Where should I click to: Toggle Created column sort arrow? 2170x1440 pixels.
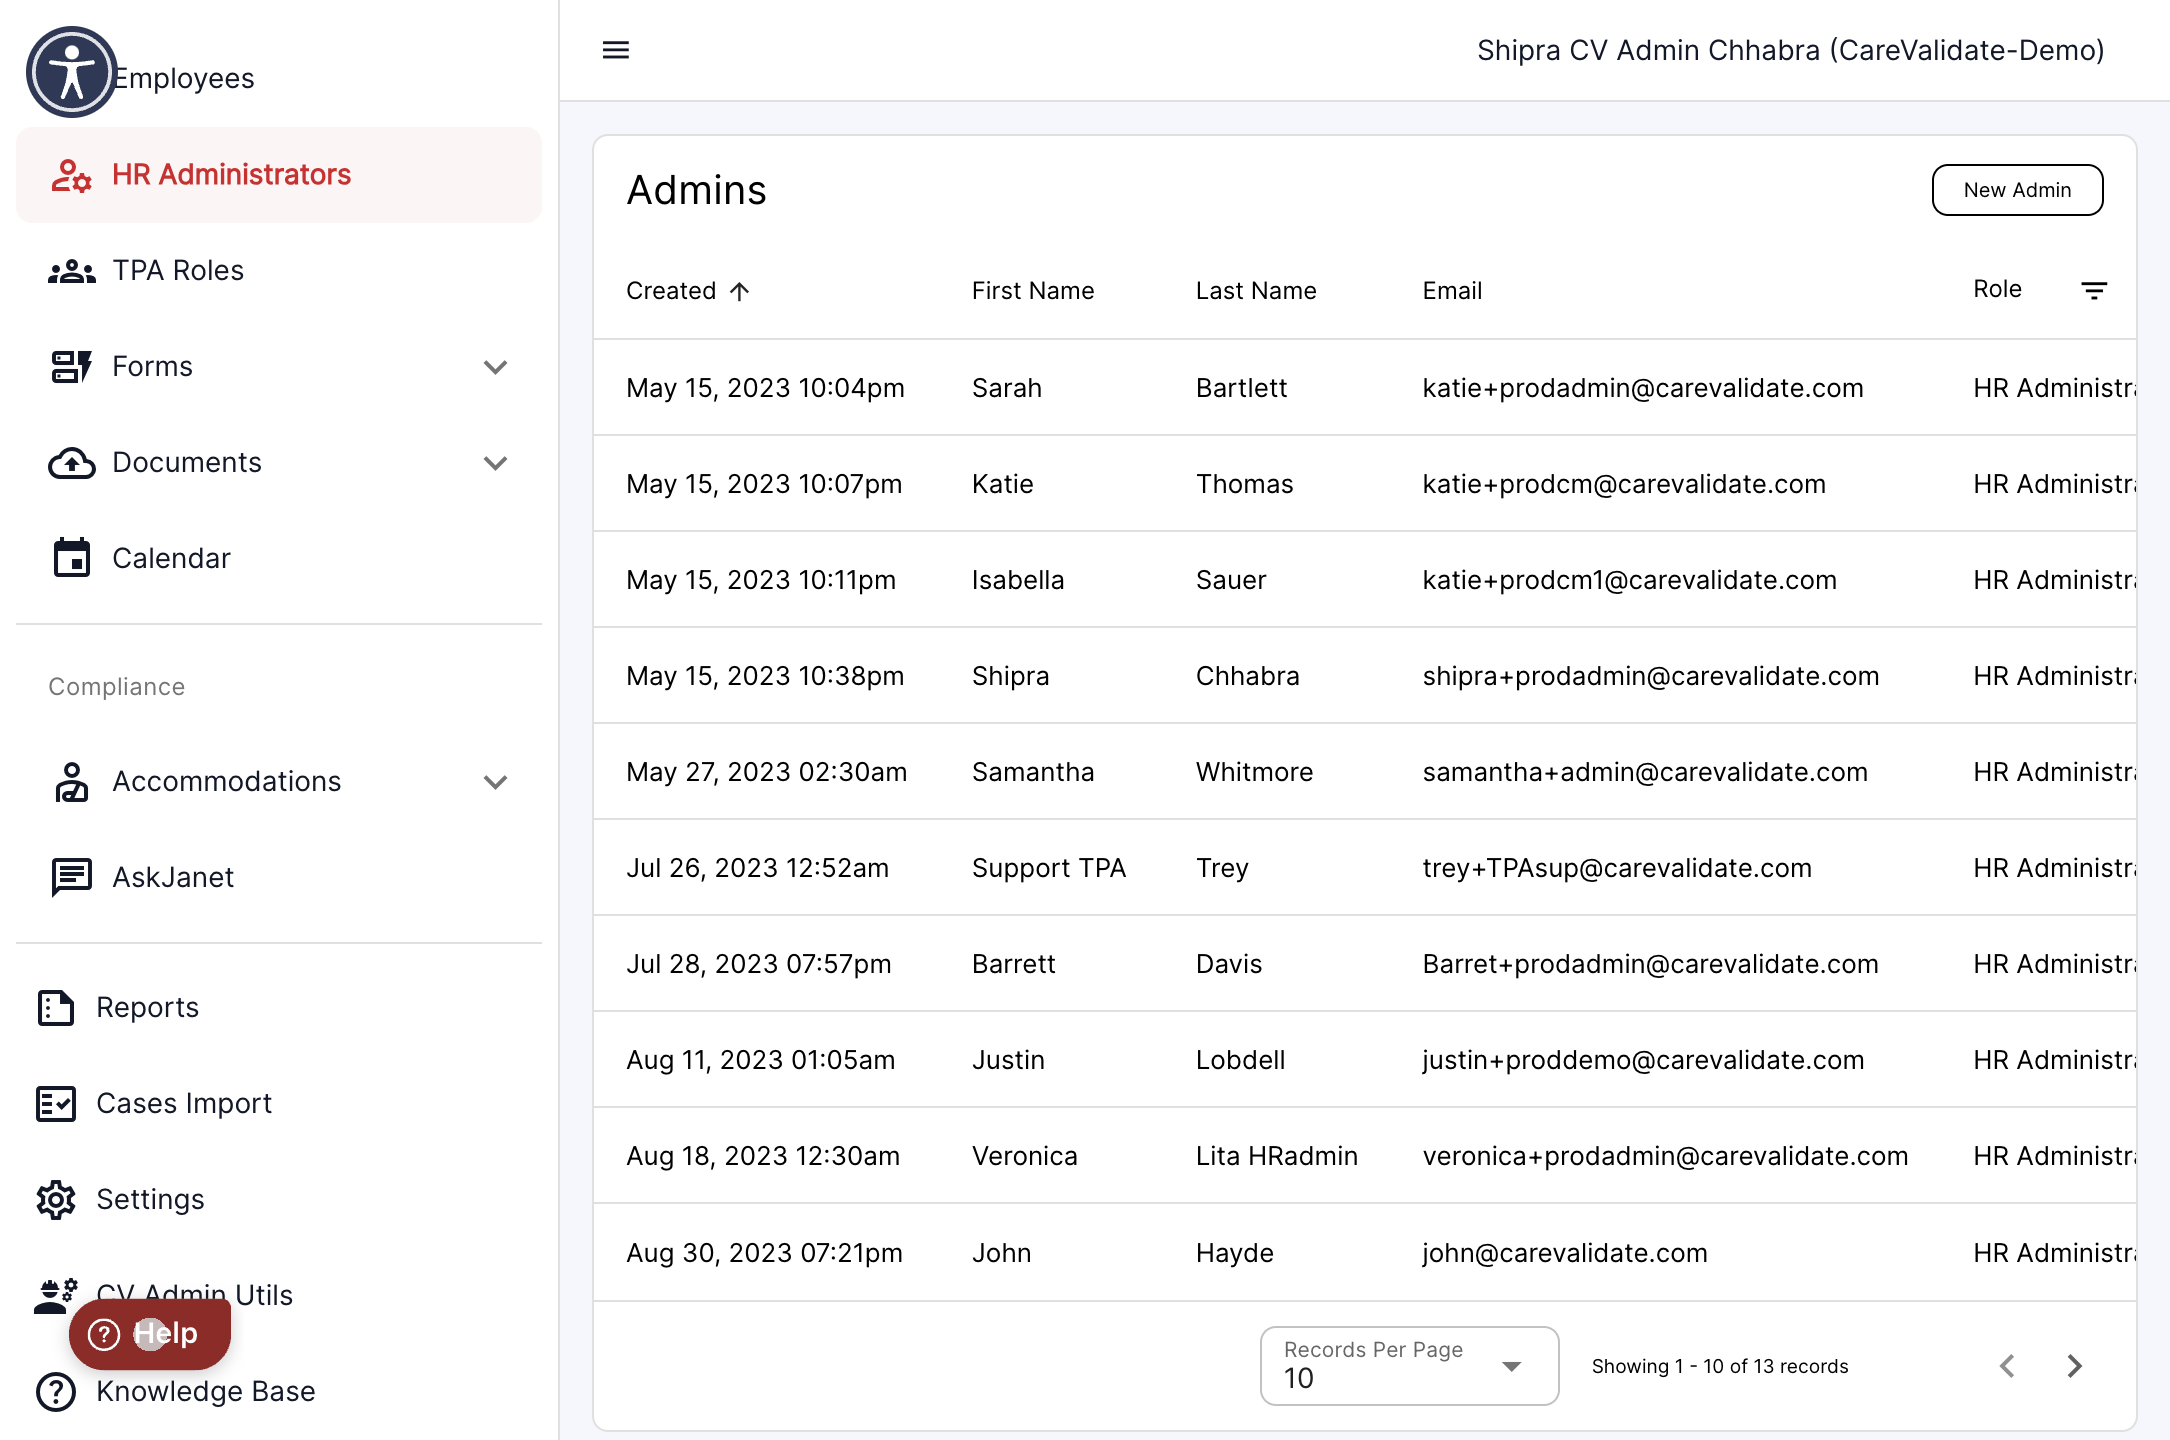[x=739, y=291]
